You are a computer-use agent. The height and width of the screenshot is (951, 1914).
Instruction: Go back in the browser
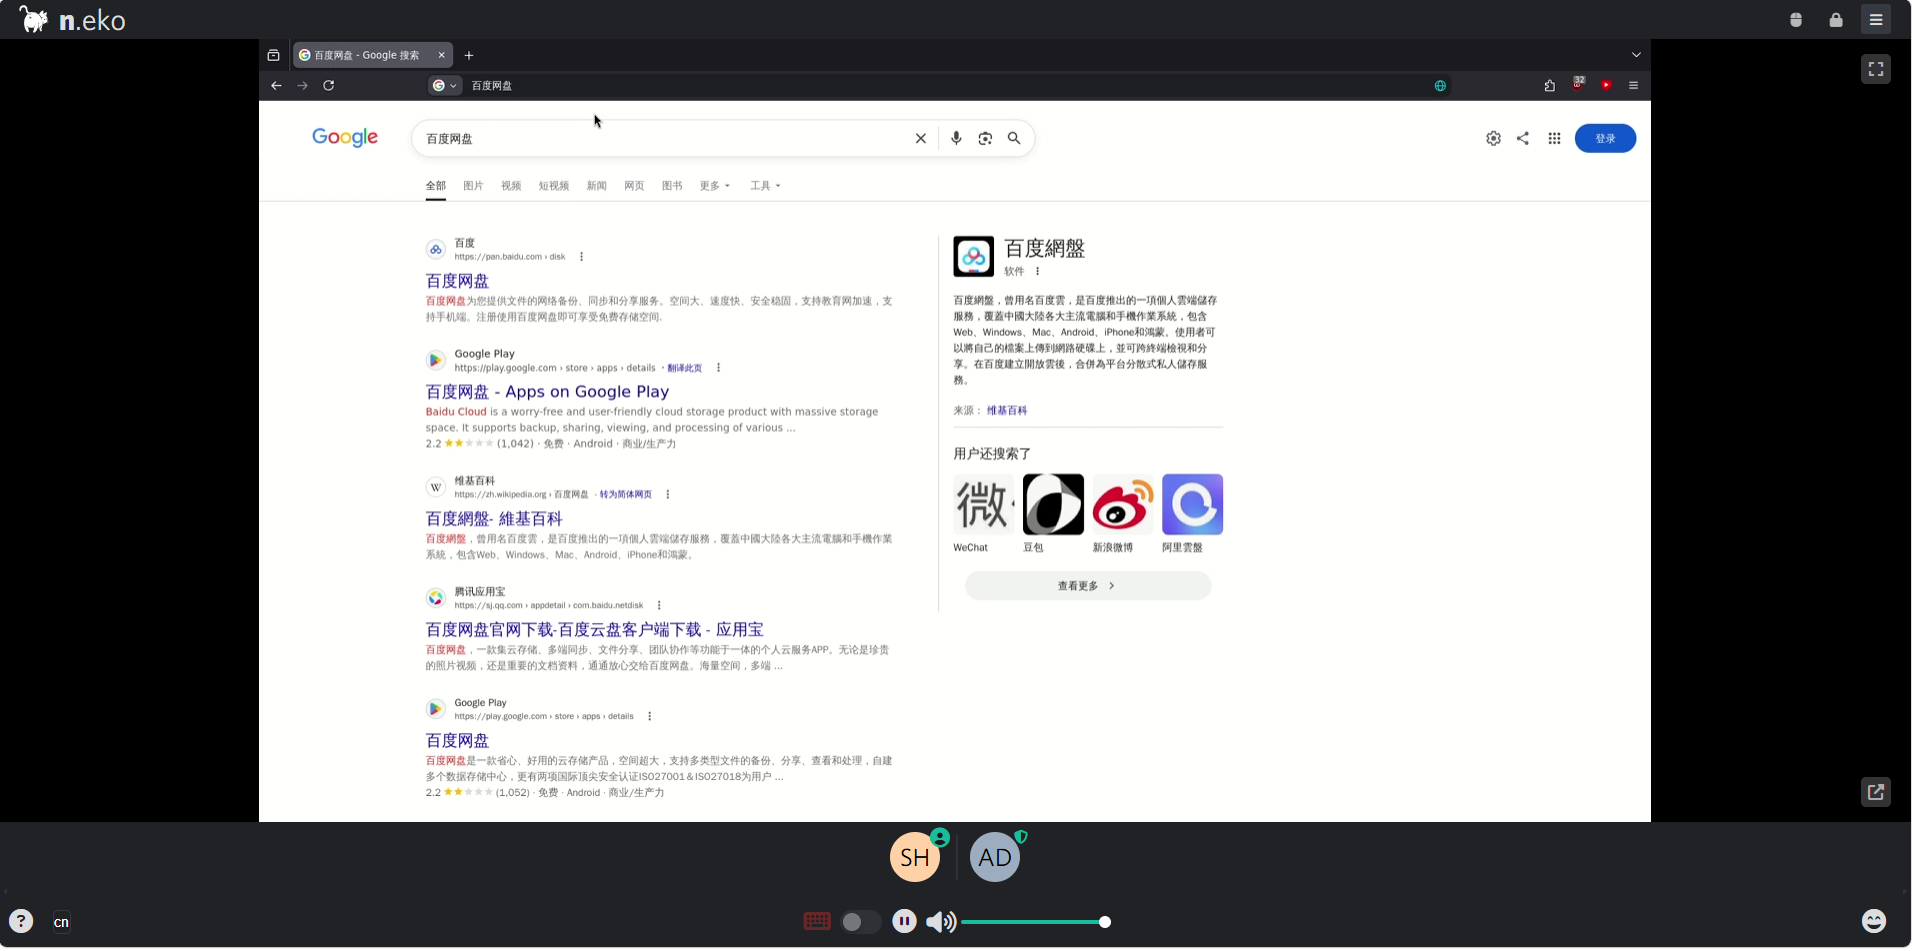(x=276, y=86)
